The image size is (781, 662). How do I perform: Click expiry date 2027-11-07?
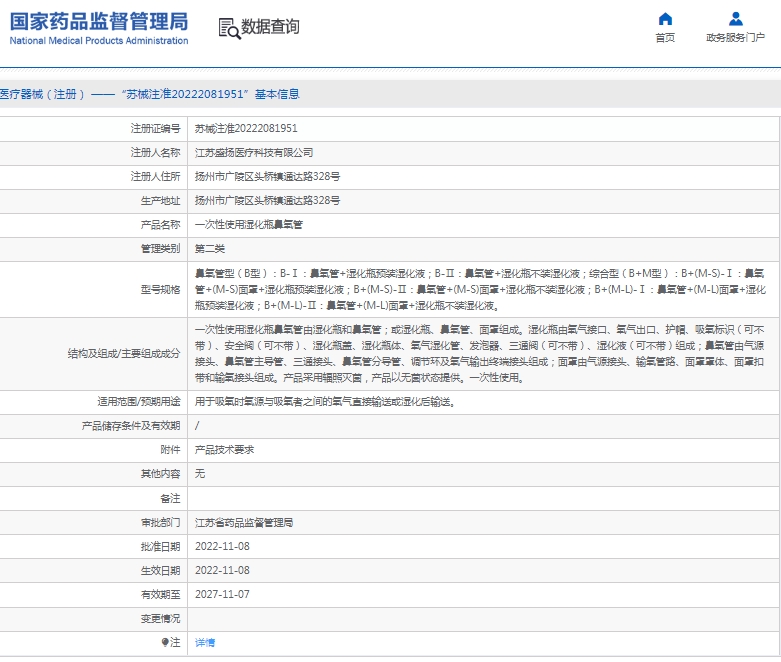pos(222,594)
